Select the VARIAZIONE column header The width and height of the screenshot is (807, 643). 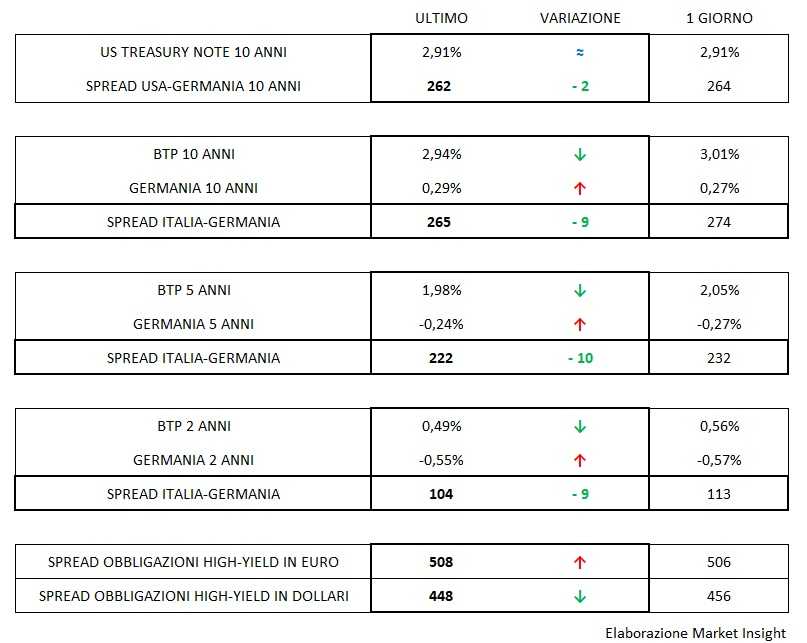point(580,18)
